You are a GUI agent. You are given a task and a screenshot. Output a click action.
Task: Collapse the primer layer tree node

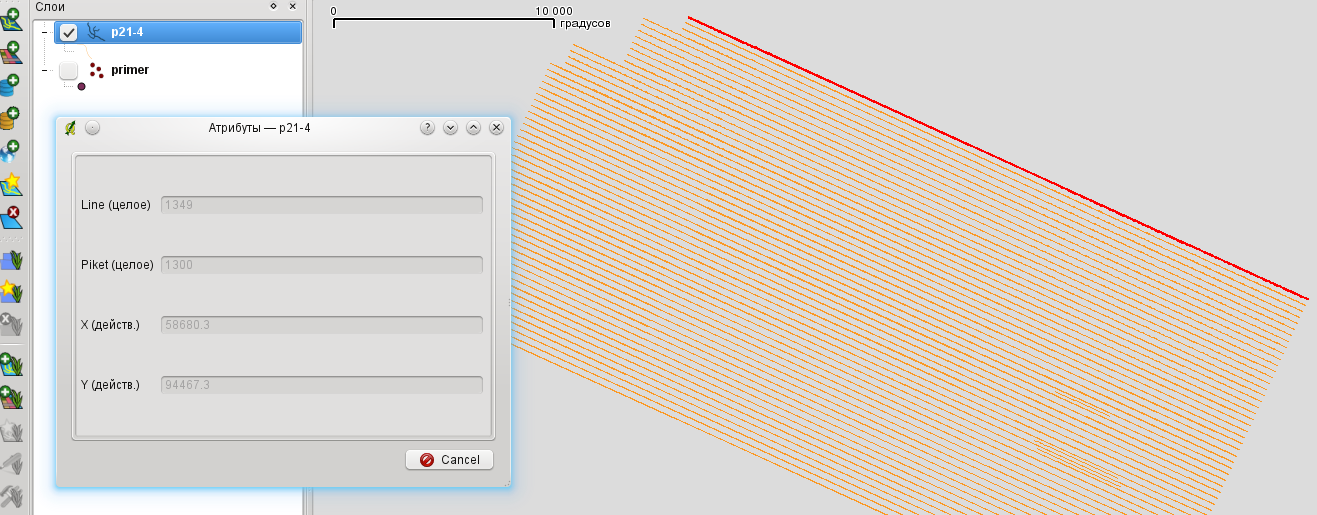(x=45, y=71)
